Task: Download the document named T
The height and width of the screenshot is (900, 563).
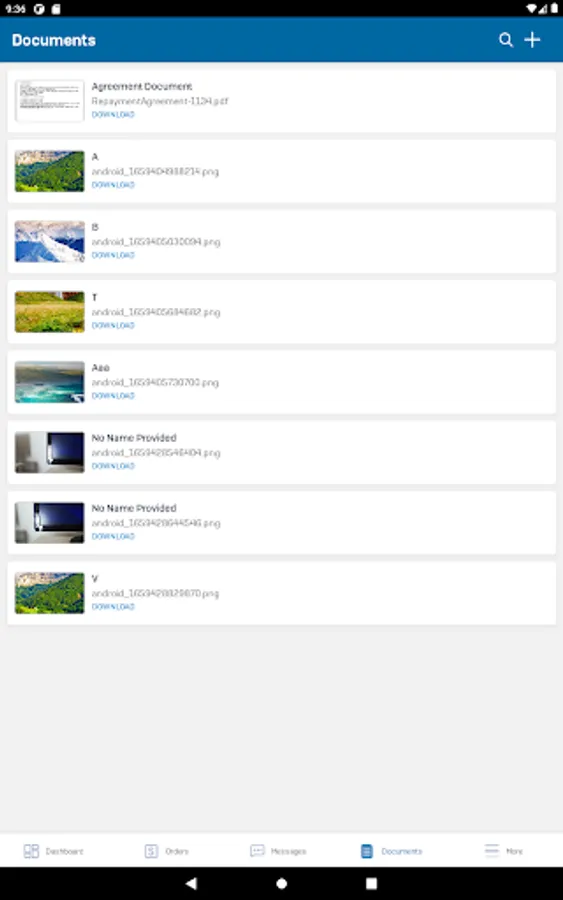Action: tap(113, 325)
